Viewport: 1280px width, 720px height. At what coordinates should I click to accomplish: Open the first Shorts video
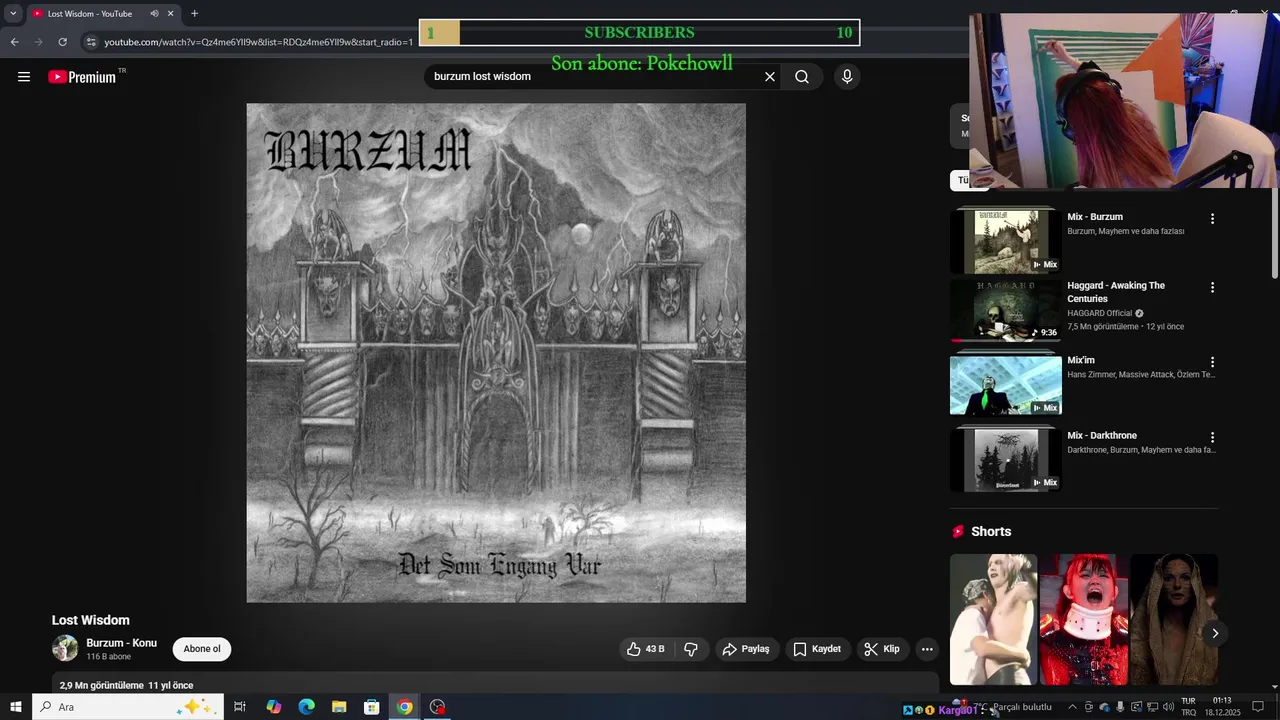pos(993,619)
